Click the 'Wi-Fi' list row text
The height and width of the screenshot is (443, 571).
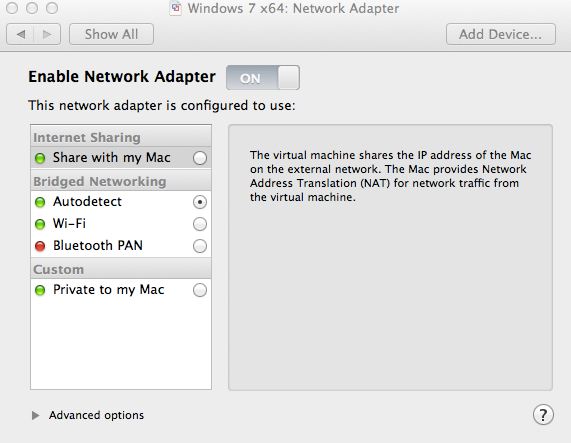coord(69,224)
